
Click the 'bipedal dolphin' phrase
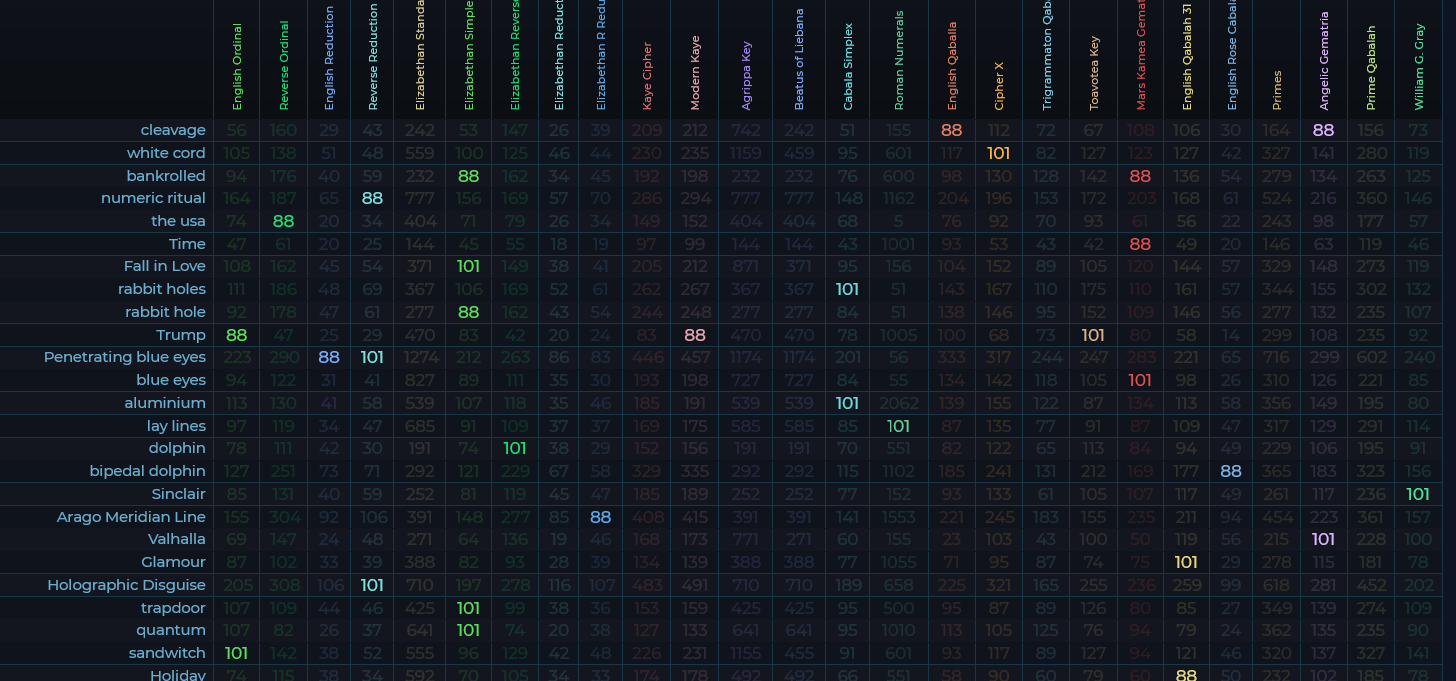pos(147,471)
